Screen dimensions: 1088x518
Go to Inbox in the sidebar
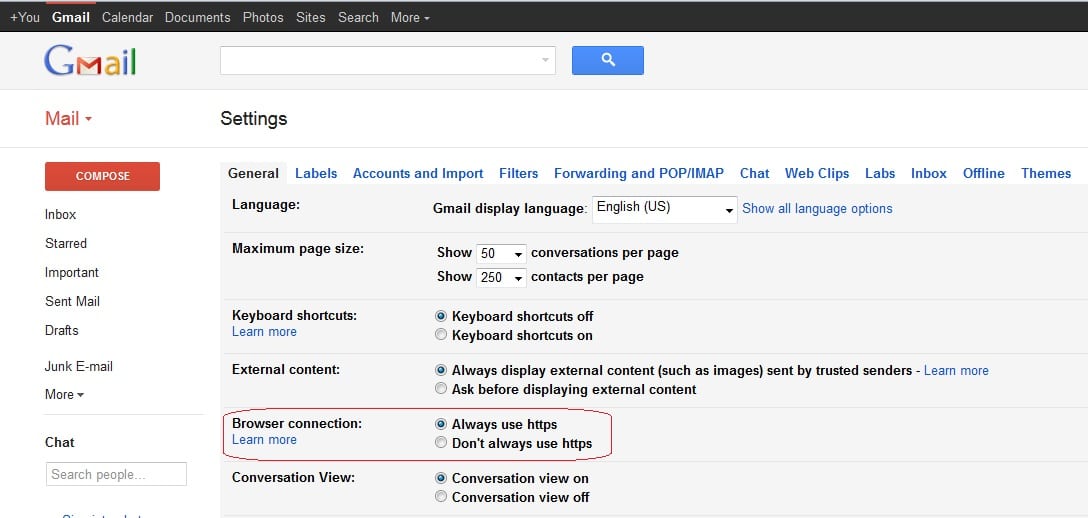coord(60,214)
